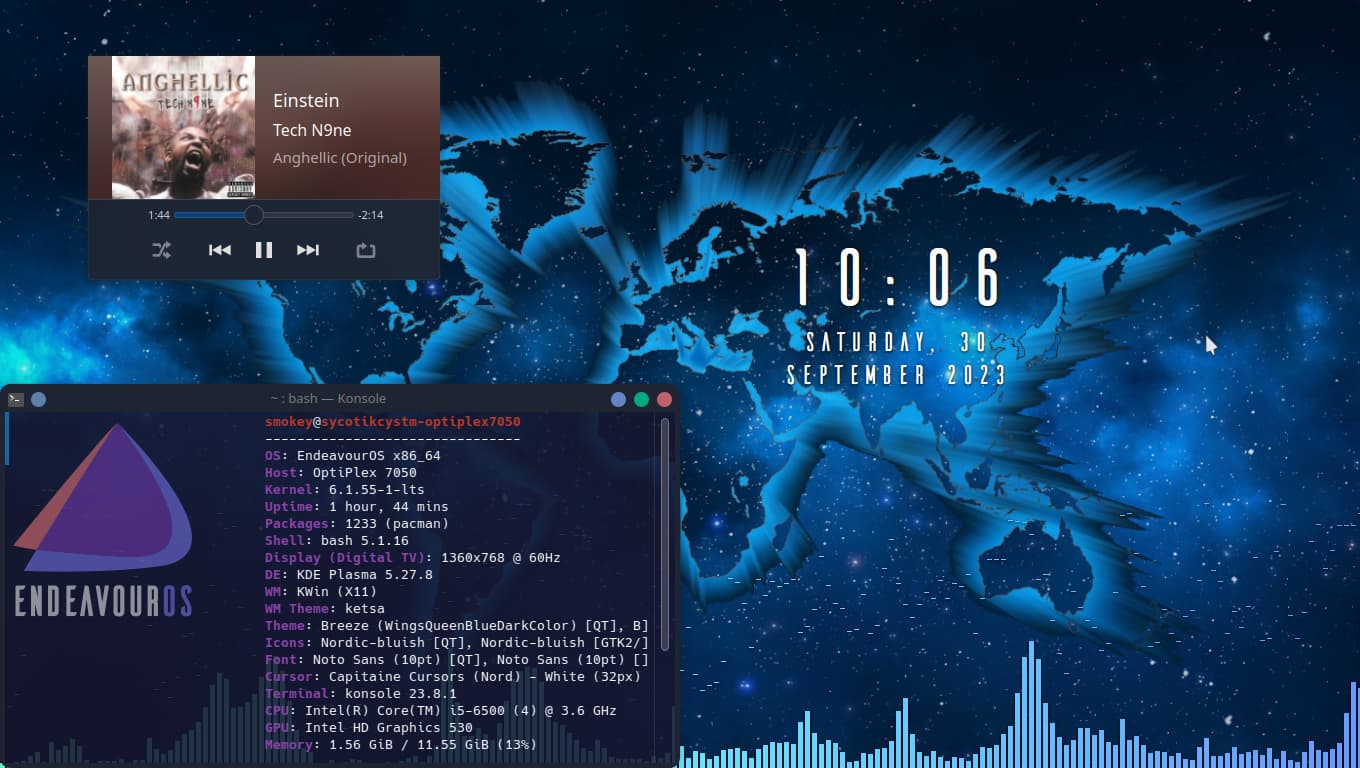
Task: Click the blue circle beside Konsole's window icon
Action: tap(38, 399)
